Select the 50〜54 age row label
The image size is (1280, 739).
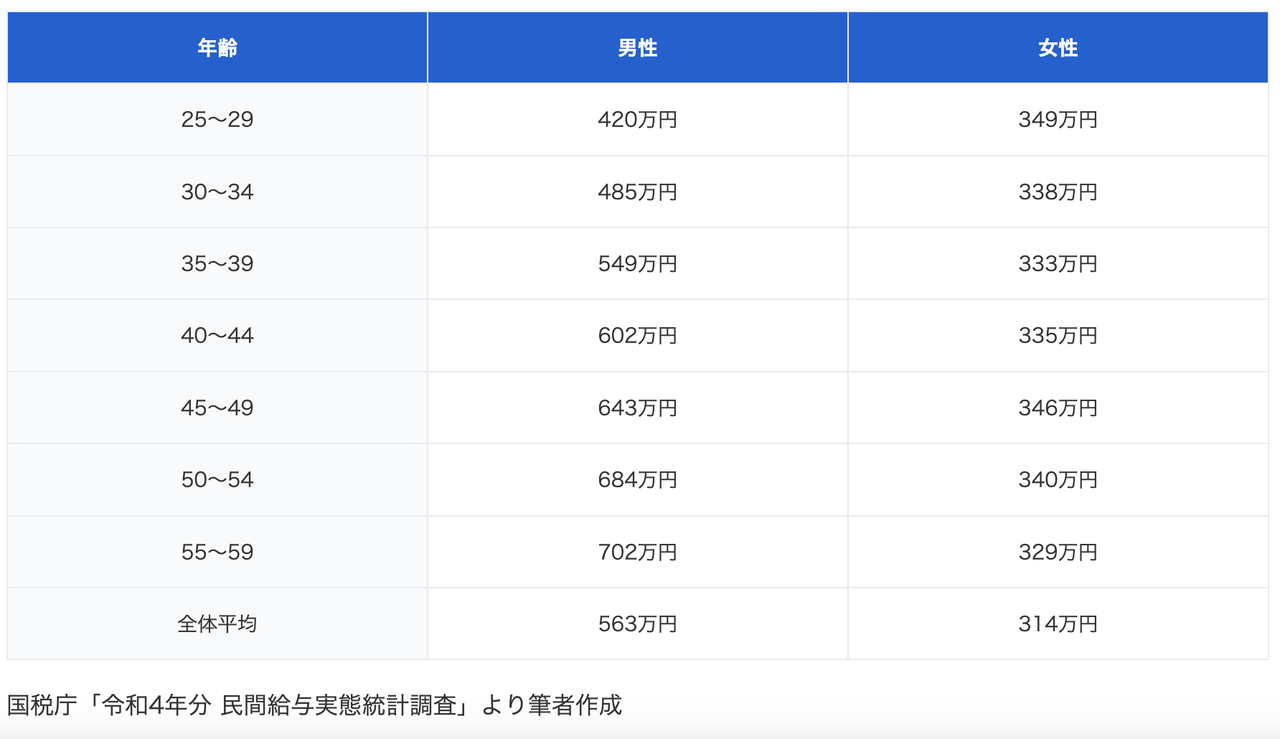[x=216, y=479]
